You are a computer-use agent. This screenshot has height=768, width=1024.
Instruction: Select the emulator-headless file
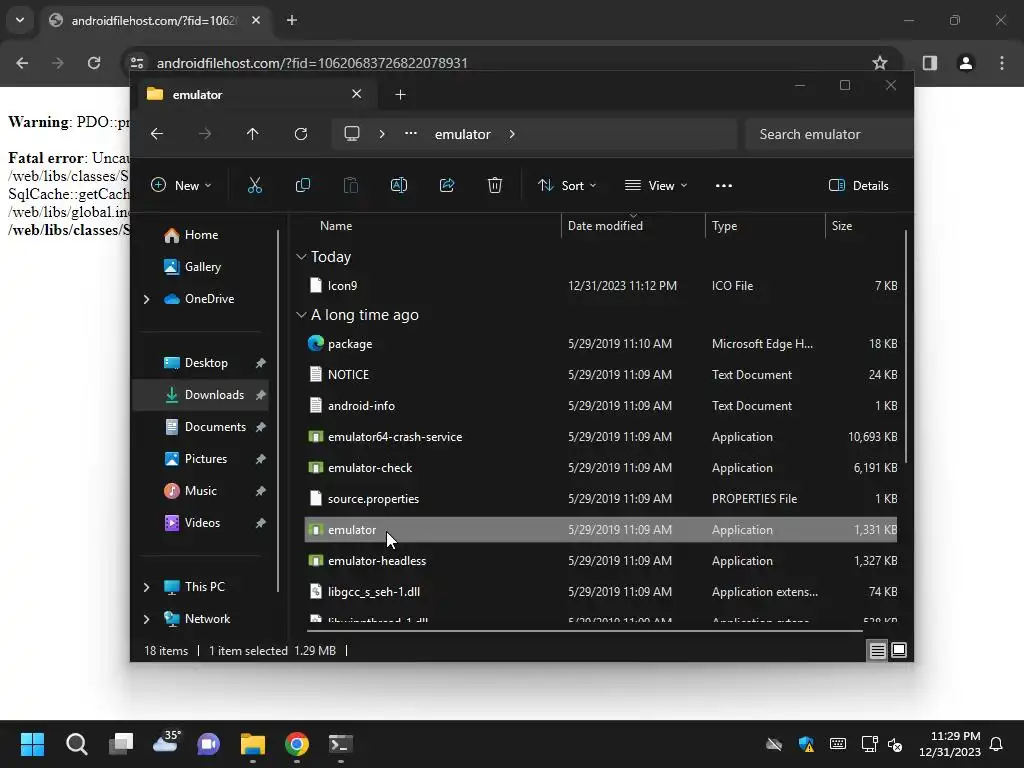point(600,561)
